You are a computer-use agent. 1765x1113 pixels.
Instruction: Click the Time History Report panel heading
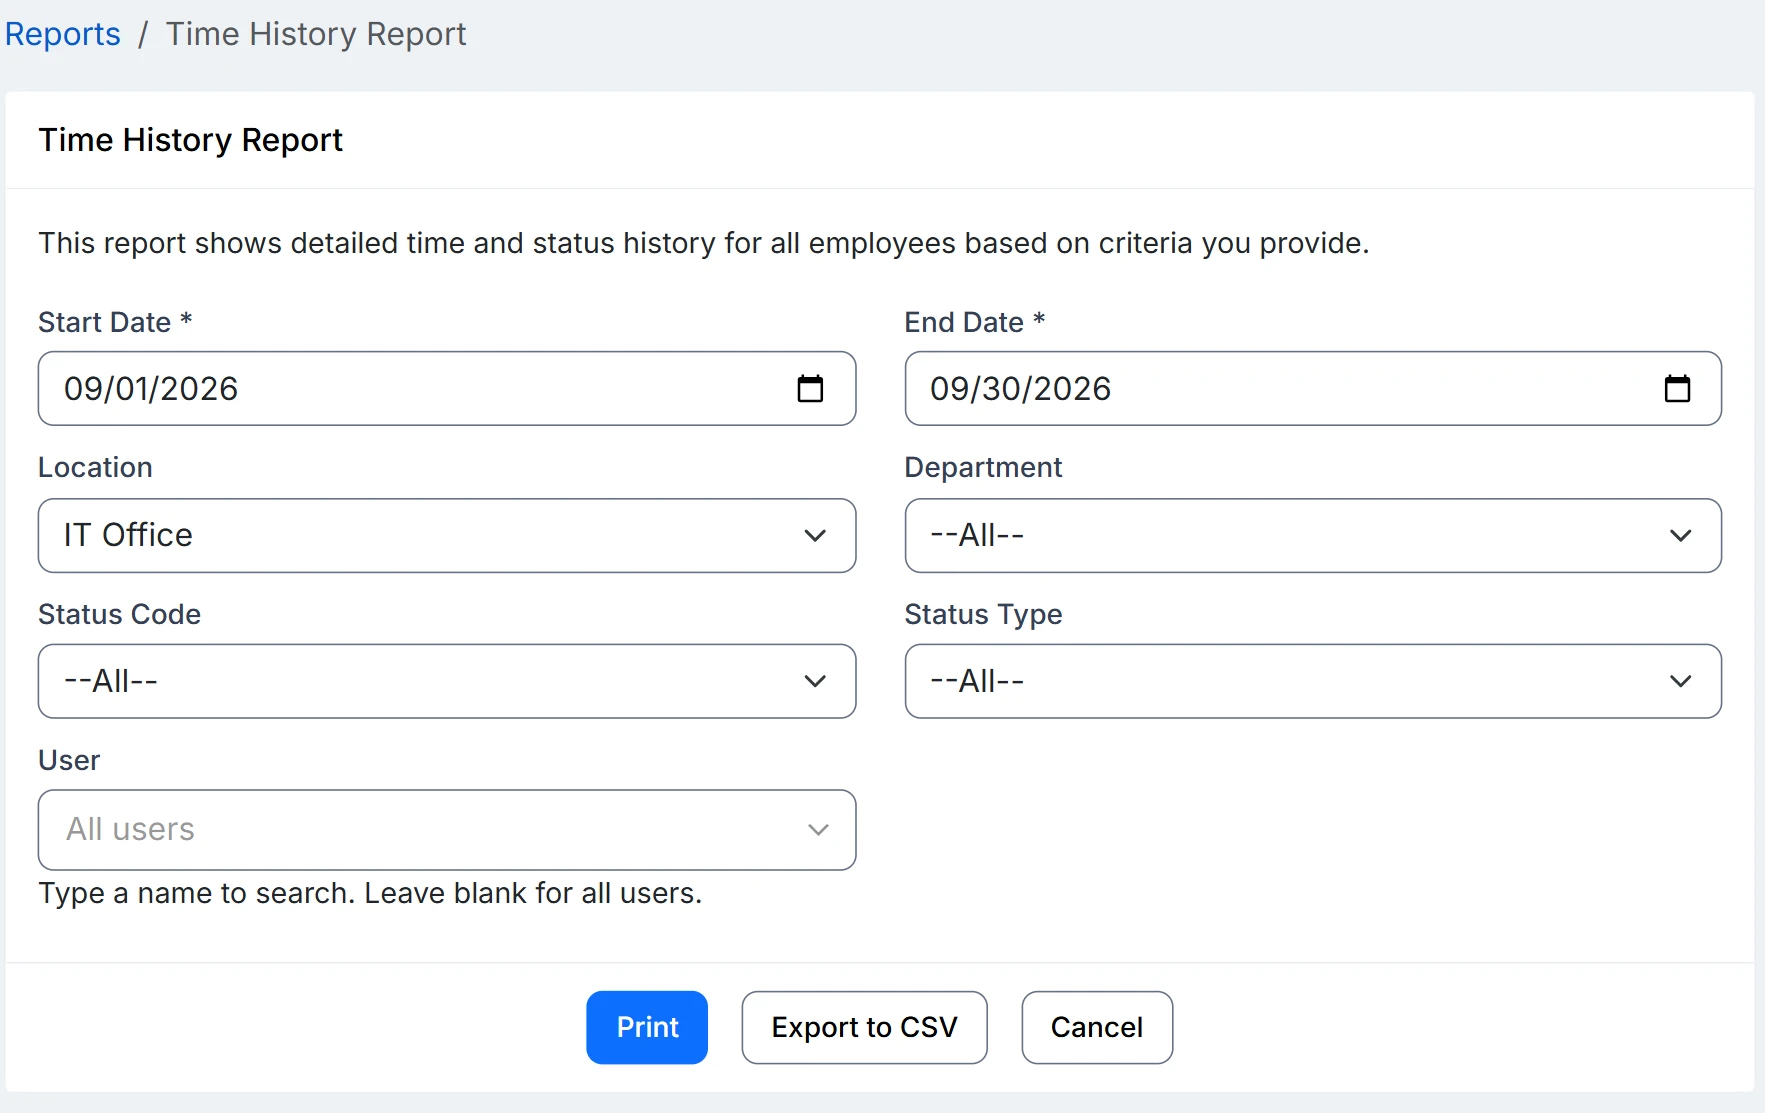(190, 140)
